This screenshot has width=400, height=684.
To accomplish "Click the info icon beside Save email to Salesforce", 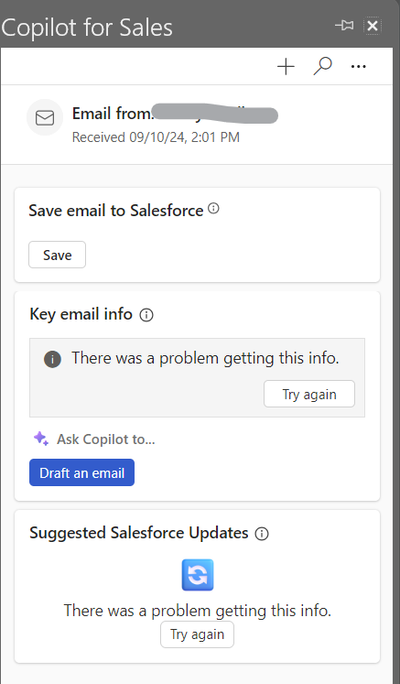I will (213, 209).
